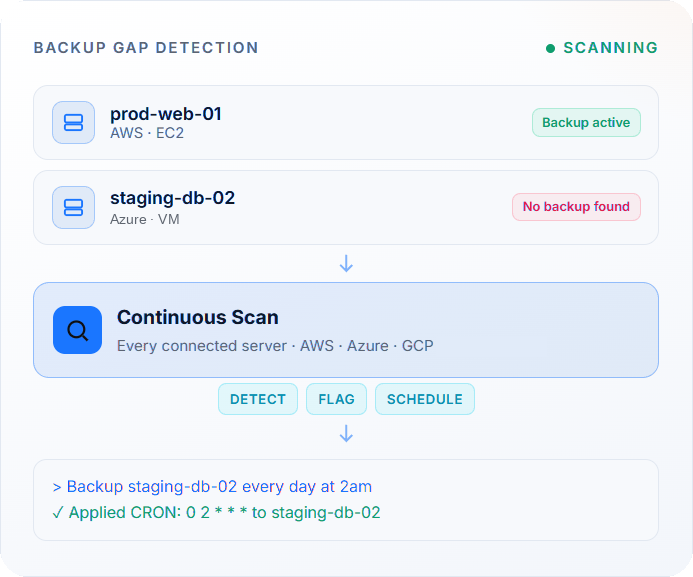The height and width of the screenshot is (577, 693).
Task: Click the server icon beside staging-db-02
Action: (x=73, y=207)
